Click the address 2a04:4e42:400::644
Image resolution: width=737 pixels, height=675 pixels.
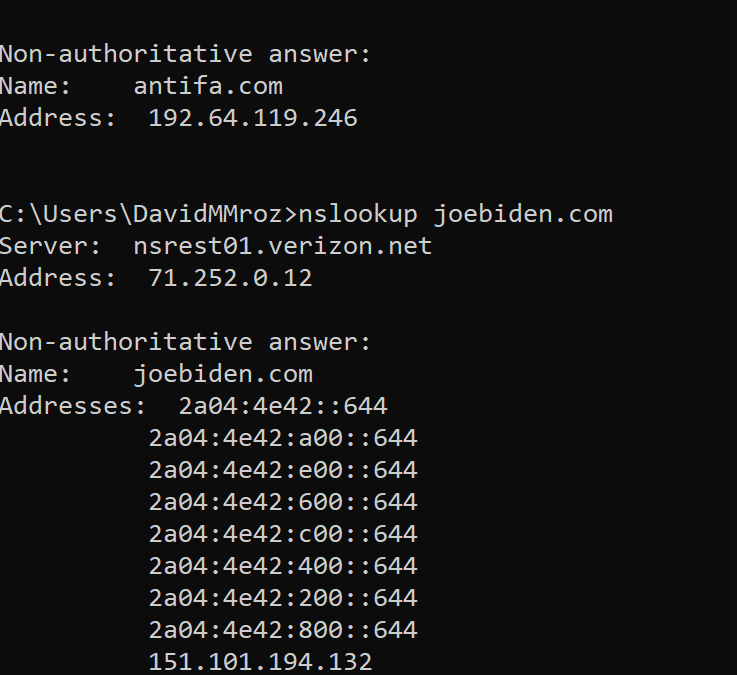click(283, 565)
